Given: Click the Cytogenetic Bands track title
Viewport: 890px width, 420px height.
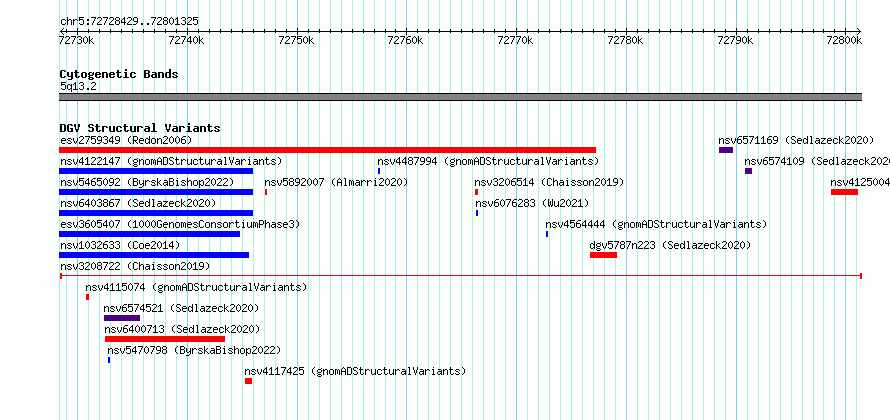Looking at the screenshot, I should tap(119, 74).
